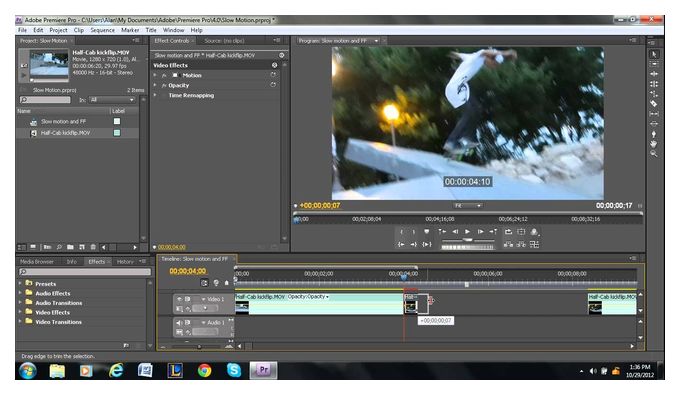Image resolution: width=680 pixels, height=395 pixels.
Task: Set unnumbered marker in Program monitor
Action: pos(426,232)
